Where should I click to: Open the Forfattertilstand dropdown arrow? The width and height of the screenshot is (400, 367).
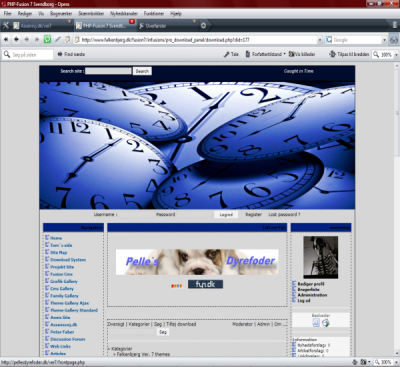click(284, 54)
